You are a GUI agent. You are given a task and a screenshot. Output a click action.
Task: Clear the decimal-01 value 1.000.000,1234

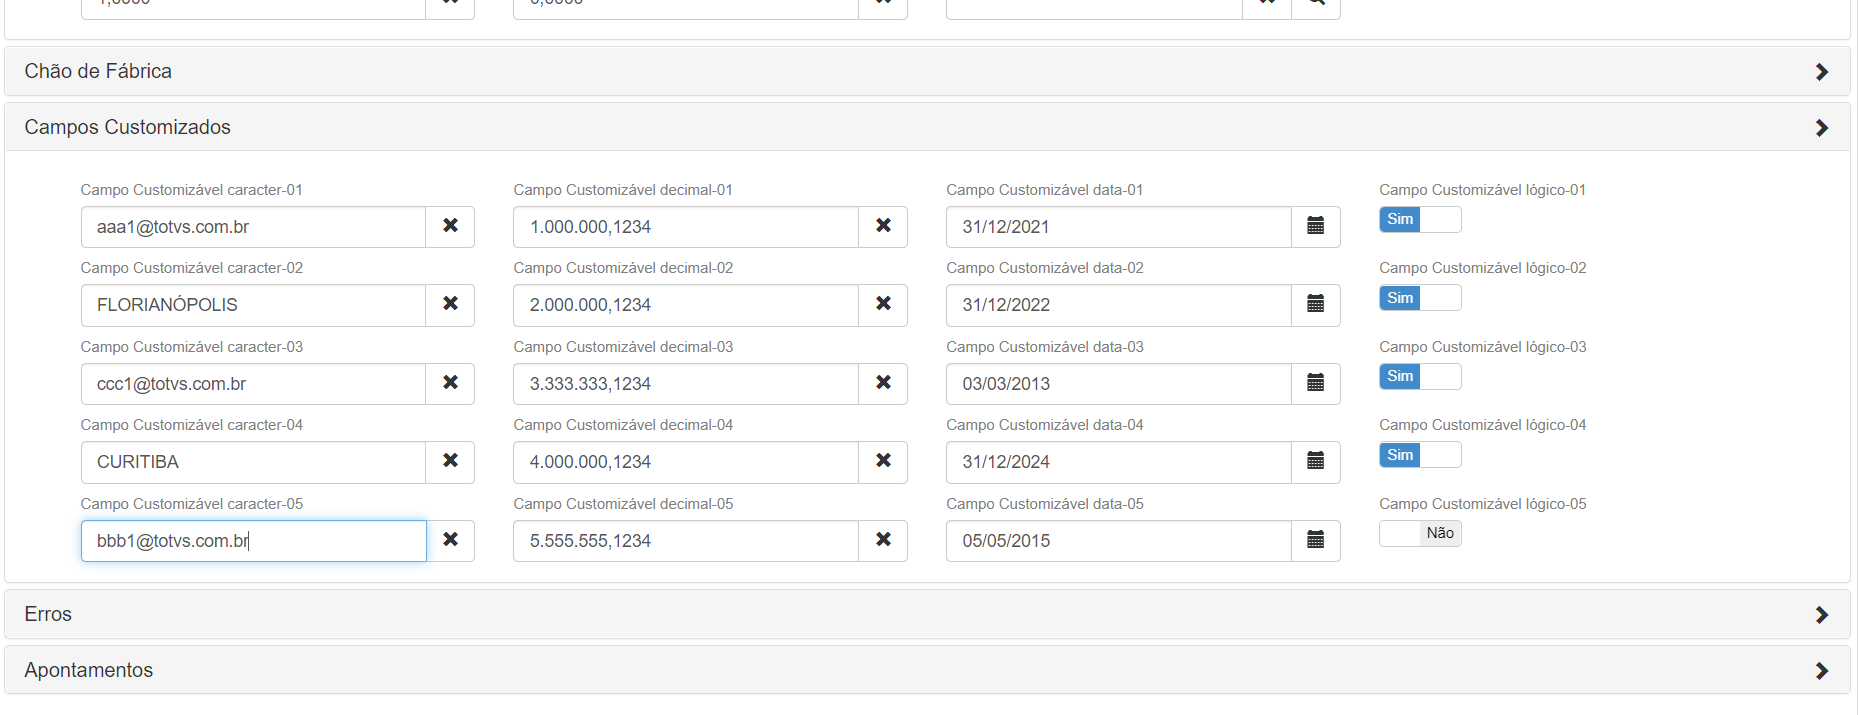[883, 226]
